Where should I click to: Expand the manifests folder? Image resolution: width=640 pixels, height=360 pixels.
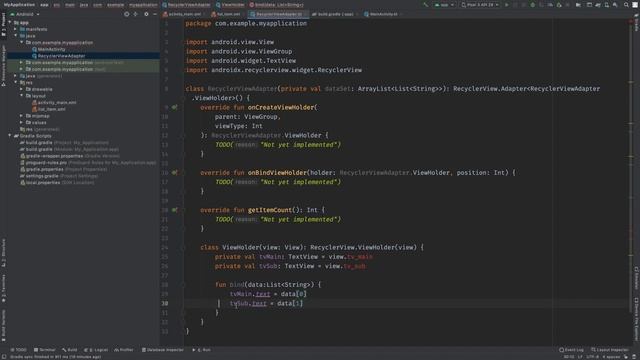16,29
